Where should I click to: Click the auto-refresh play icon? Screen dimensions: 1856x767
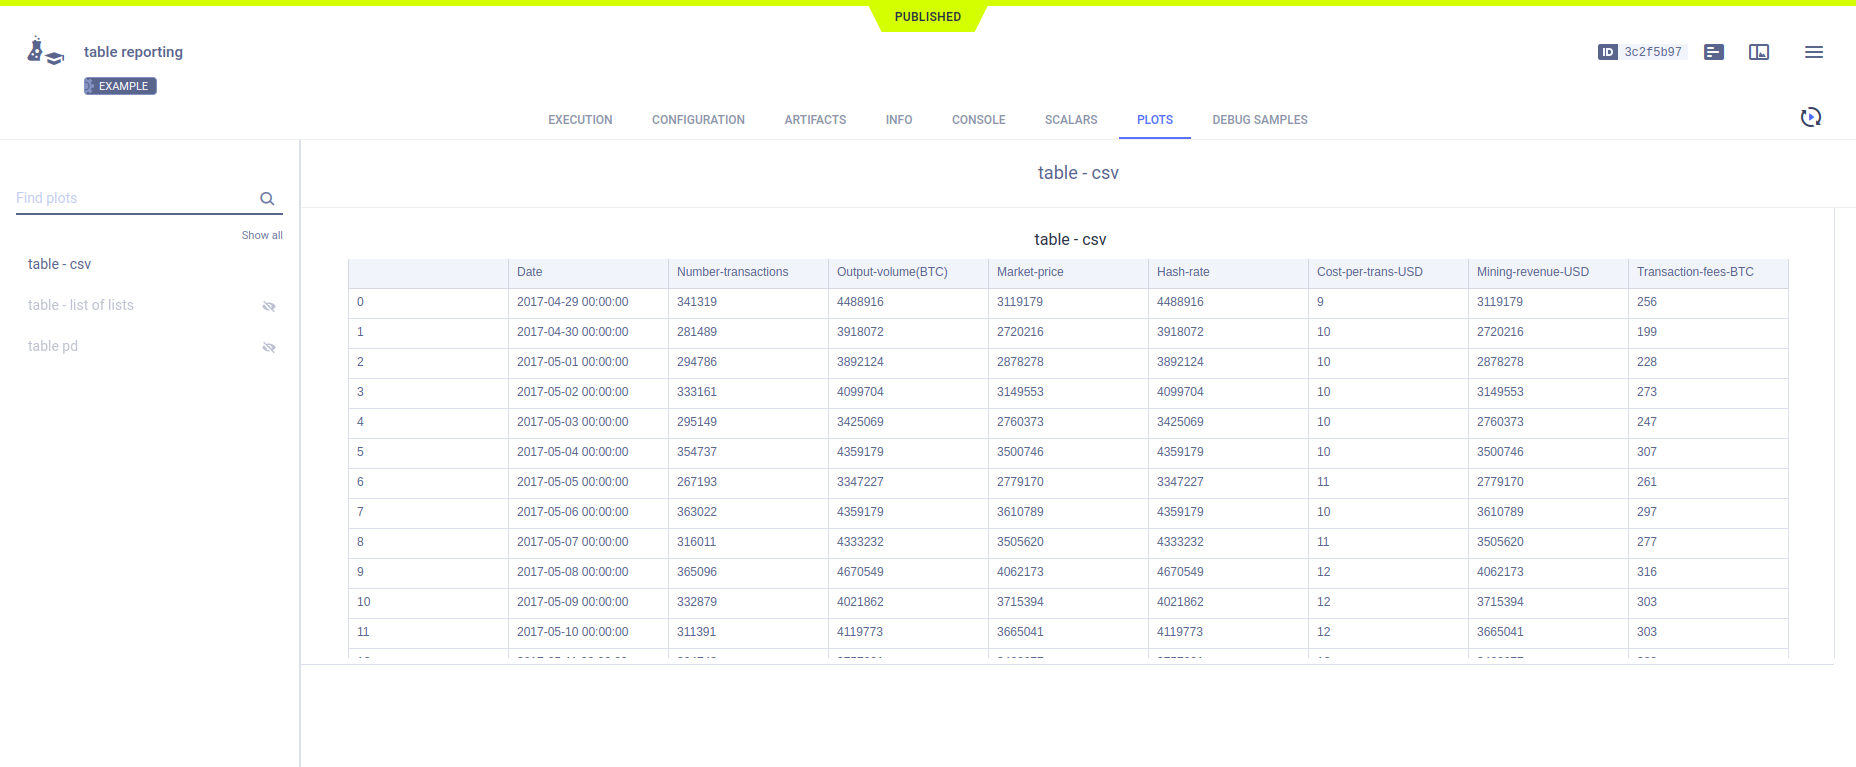pos(1810,118)
